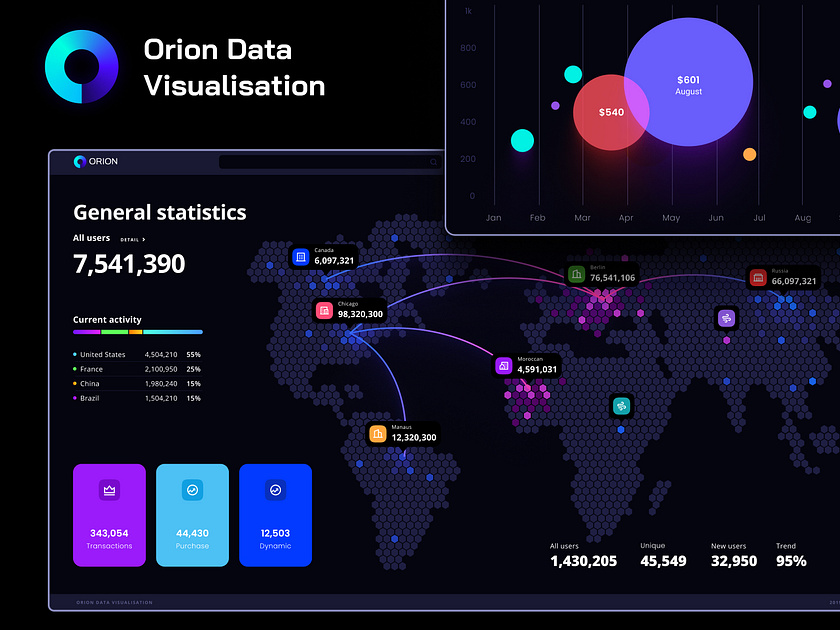Image resolution: width=840 pixels, height=630 pixels.
Task: Open the Purchase 44,430 card
Action: (x=192, y=515)
